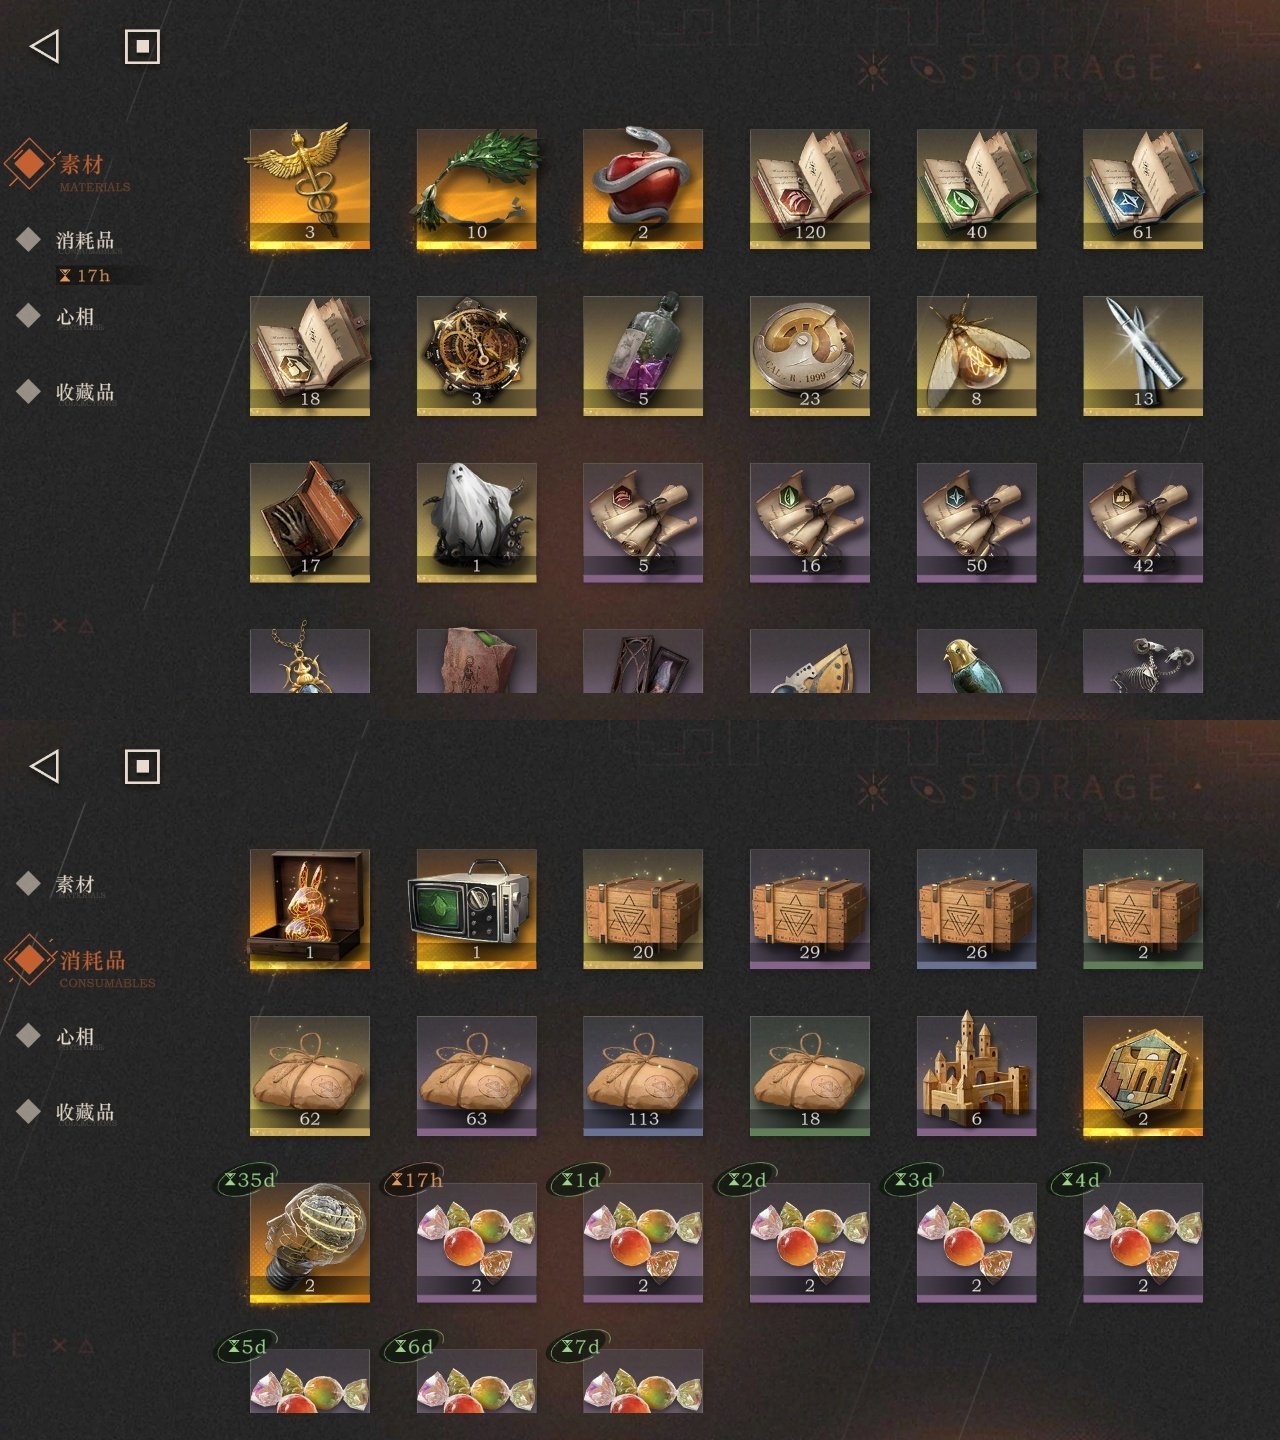Select the wooden crate with count 29
The height and width of the screenshot is (1440, 1280).
(810, 909)
